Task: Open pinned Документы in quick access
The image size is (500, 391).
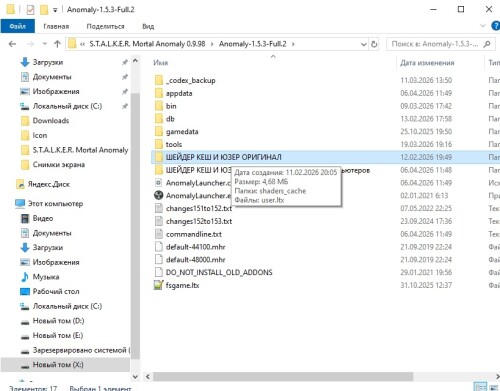Action: click(52, 77)
